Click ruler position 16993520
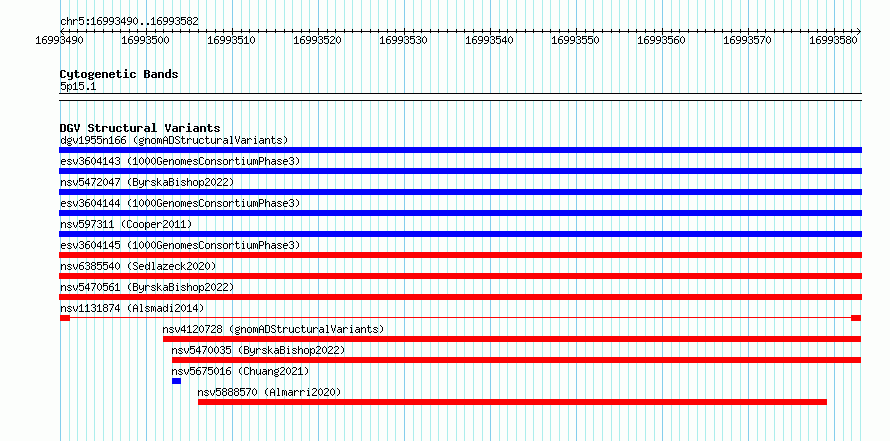The width and height of the screenshot is (890, 441). pyautogui.click(x=317, y=40)
